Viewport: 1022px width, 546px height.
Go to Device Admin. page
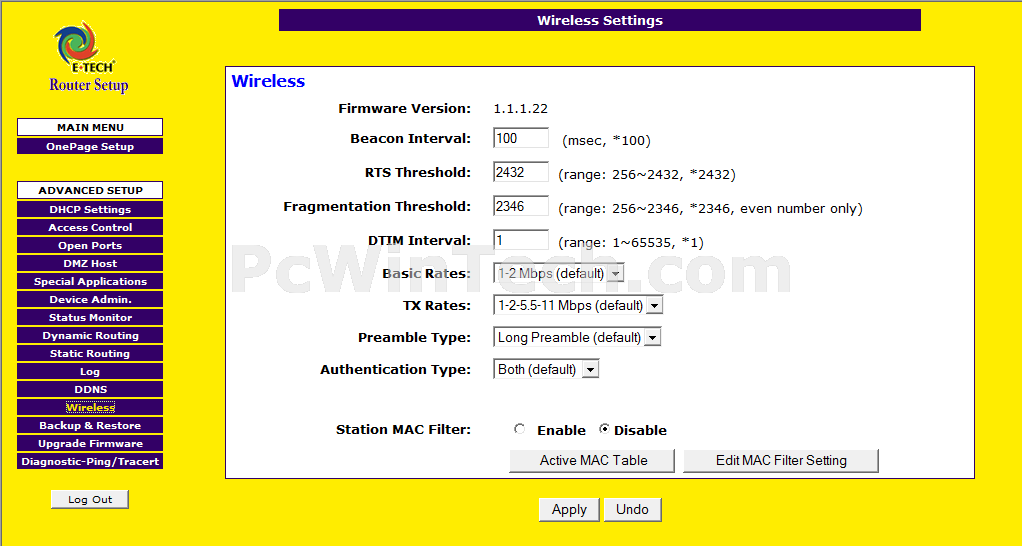click(x=90, y=300)
